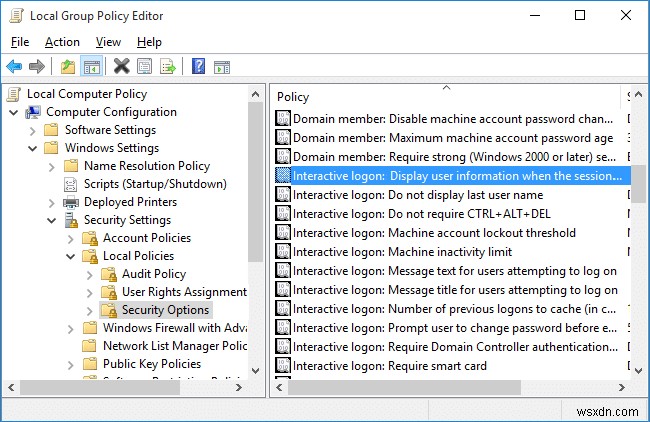Image resolution: width=650 pixels, height=422 pixels.
Task: Toggle Show/Hide Console Tree toolbar icon
Action: tap(90, 67)
